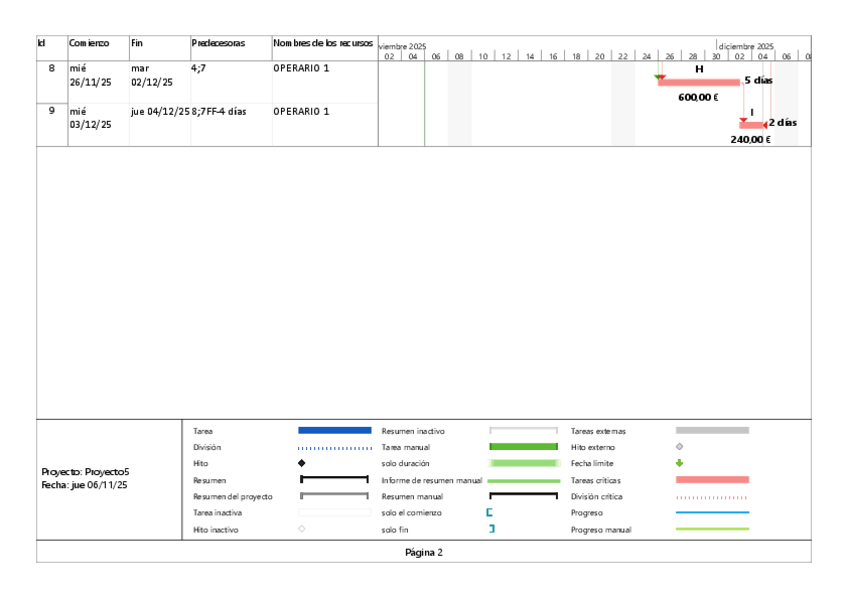
Task: Click the 'Tareas críticas' legend label
Action: (595, 480)
